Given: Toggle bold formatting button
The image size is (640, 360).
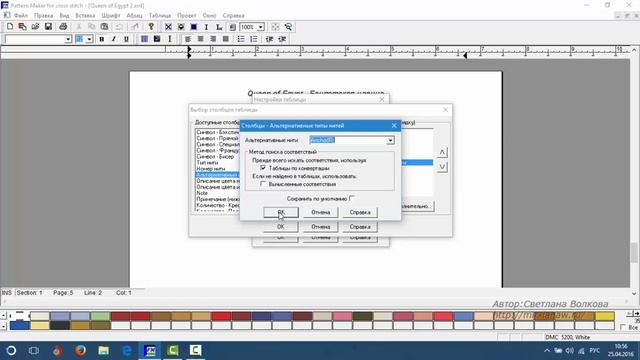Looking at the screenshot, I should tap(102, 39).
